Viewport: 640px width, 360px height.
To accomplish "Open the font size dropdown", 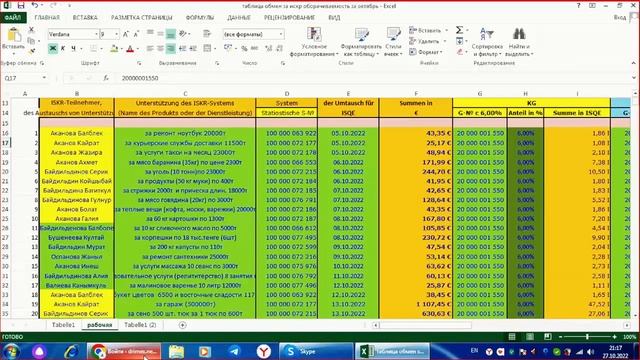I will pyautogui.click(x=117, y=34).
